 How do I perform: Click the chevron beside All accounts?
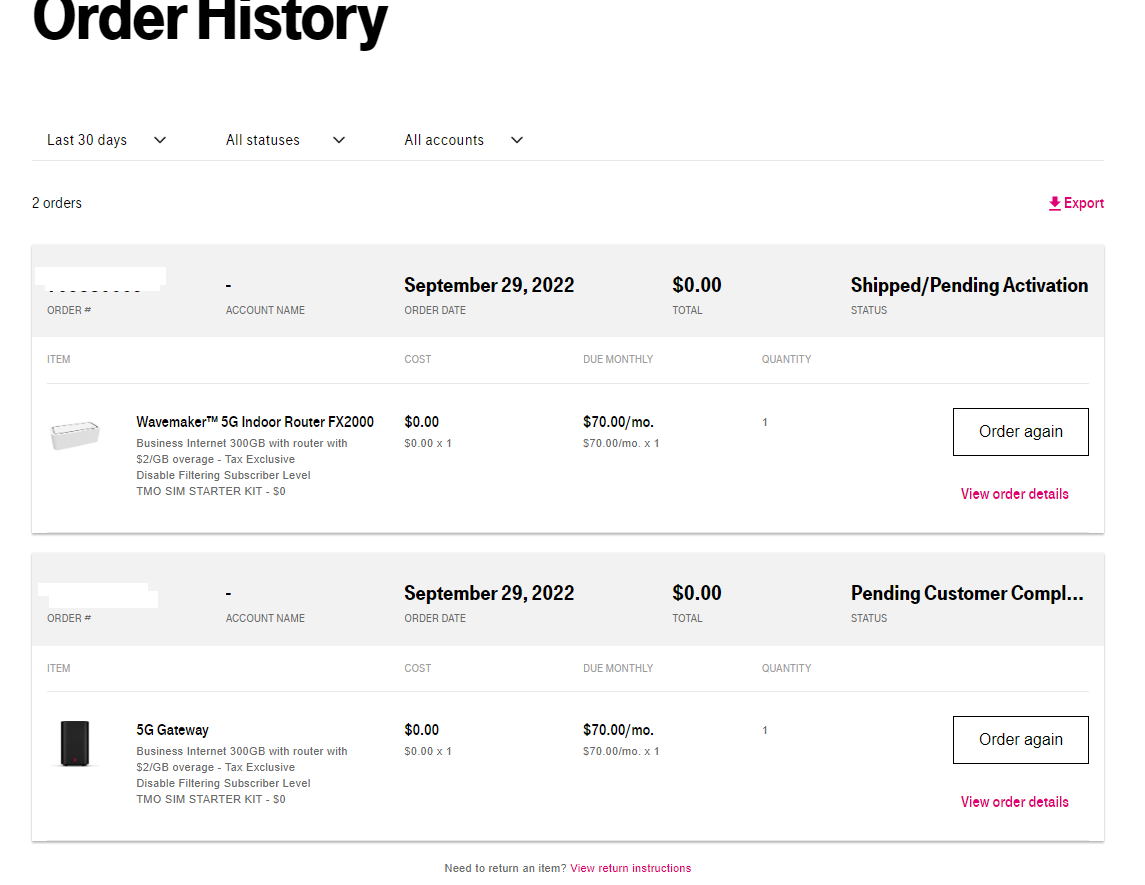[x=516, y=140]
